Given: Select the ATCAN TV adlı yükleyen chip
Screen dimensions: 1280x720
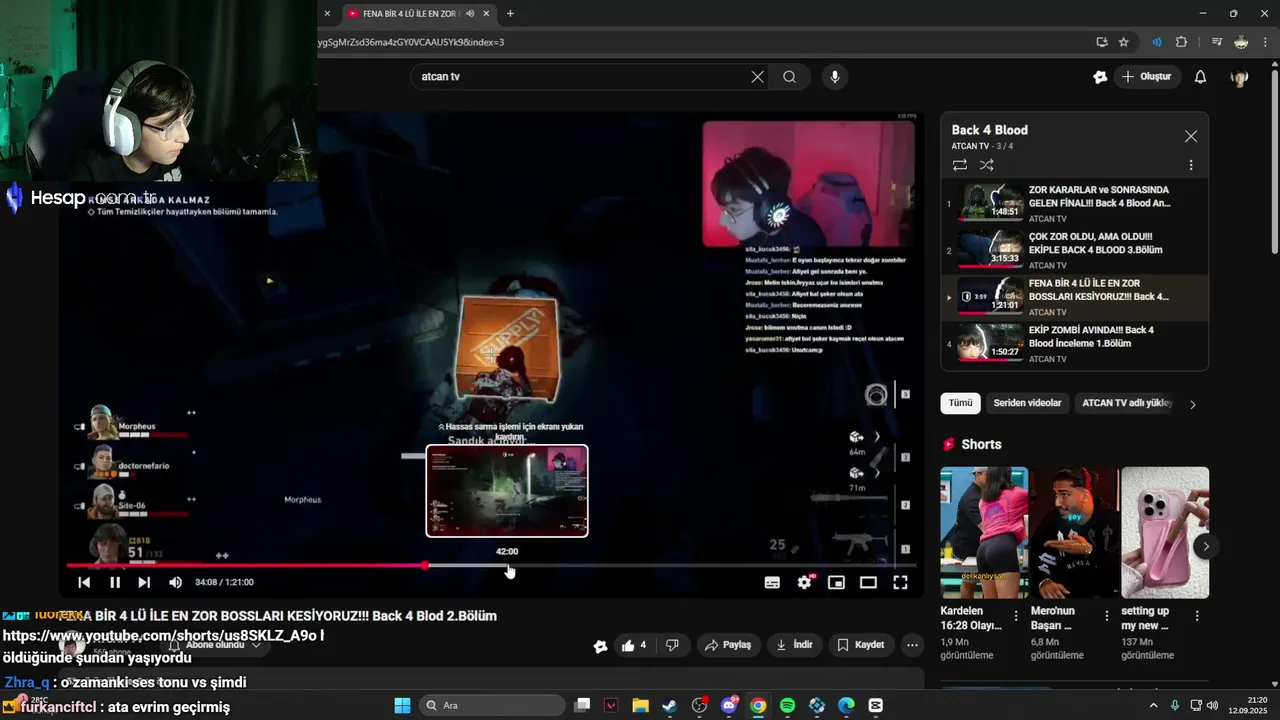Looking at the screenshot, I should (x=1127, y=403).
